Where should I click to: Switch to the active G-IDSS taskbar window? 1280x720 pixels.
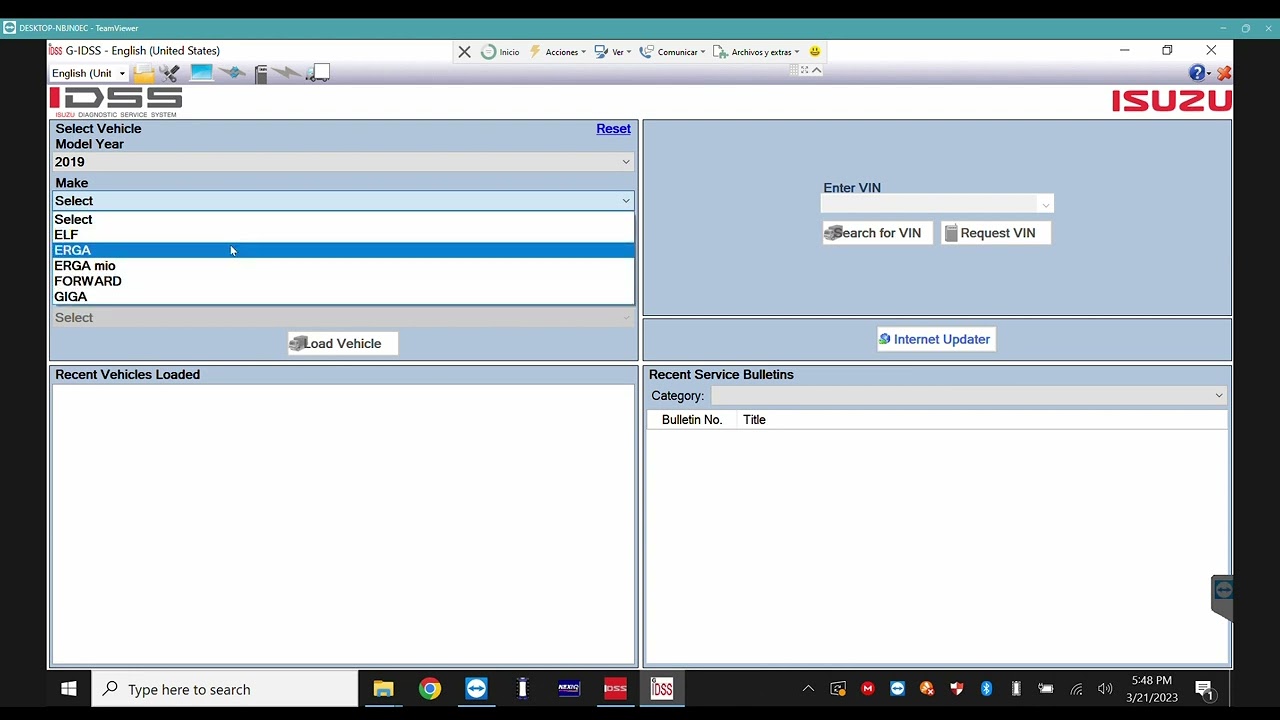click(x=662, y=689)
